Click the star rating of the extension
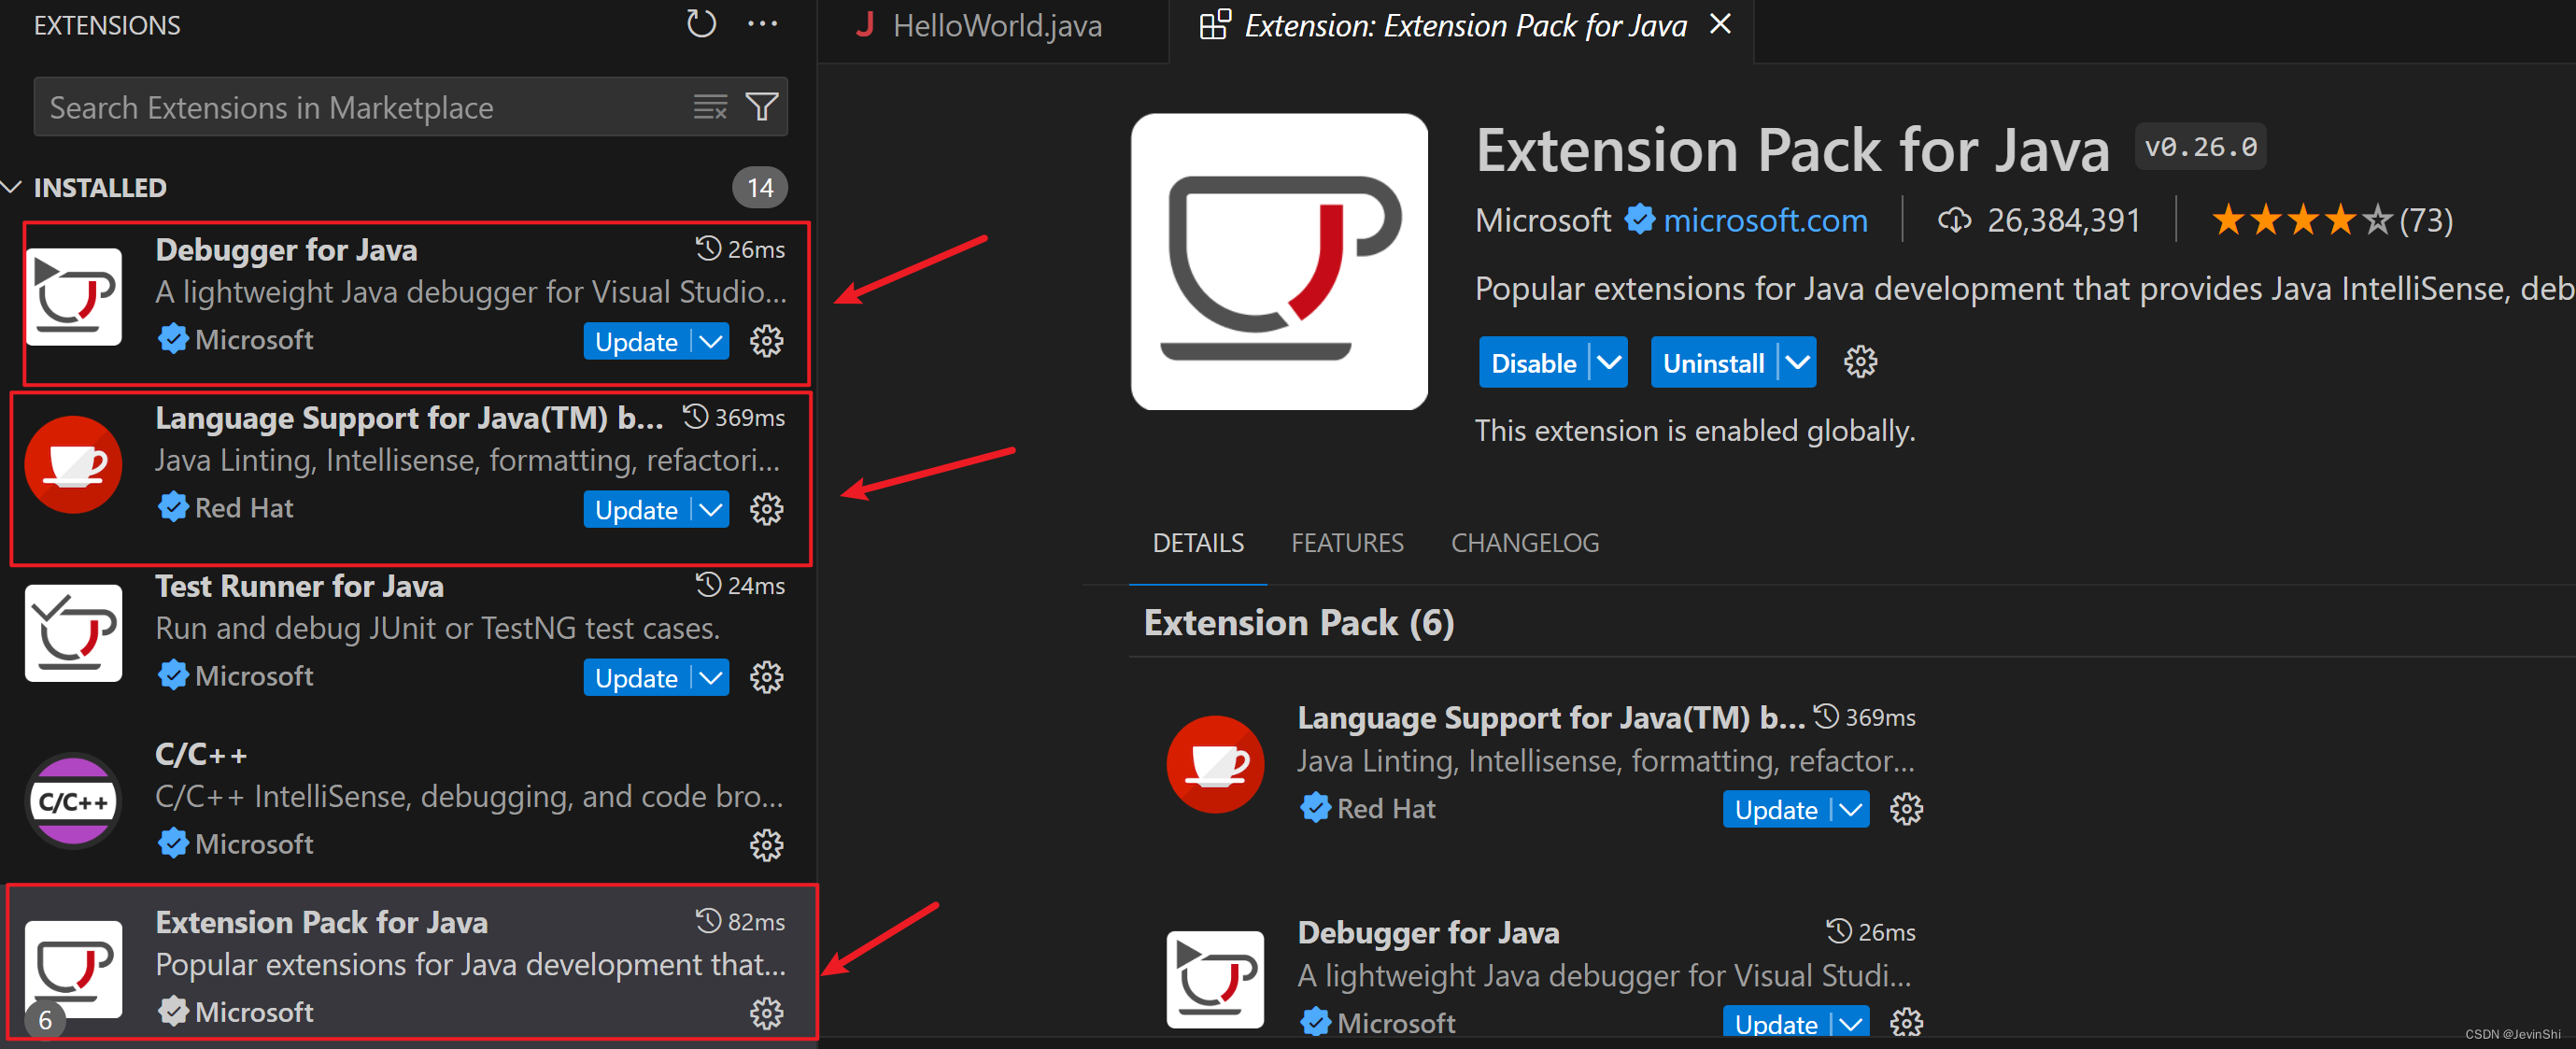This screenshot has width=2576, height=1049. (x=2300, y=220)
